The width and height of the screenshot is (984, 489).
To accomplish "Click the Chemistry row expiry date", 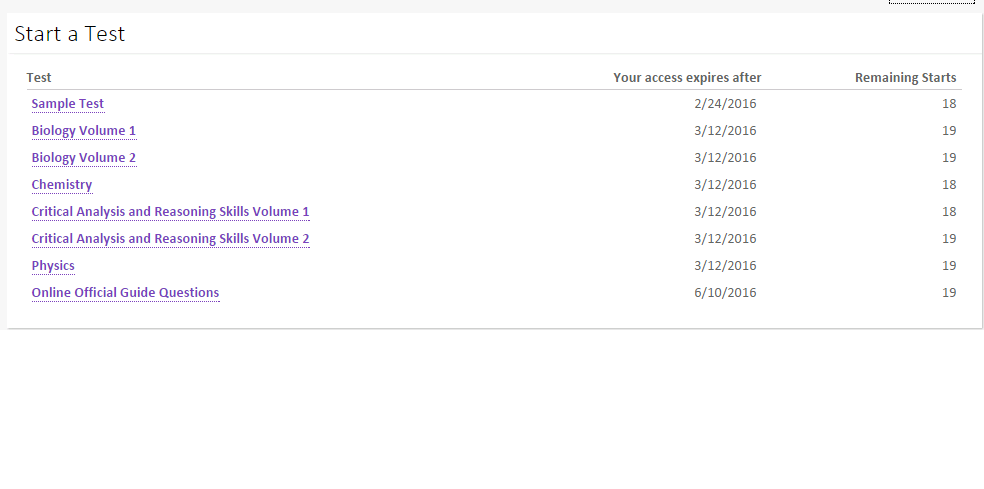I will click(x=725, y=185).
